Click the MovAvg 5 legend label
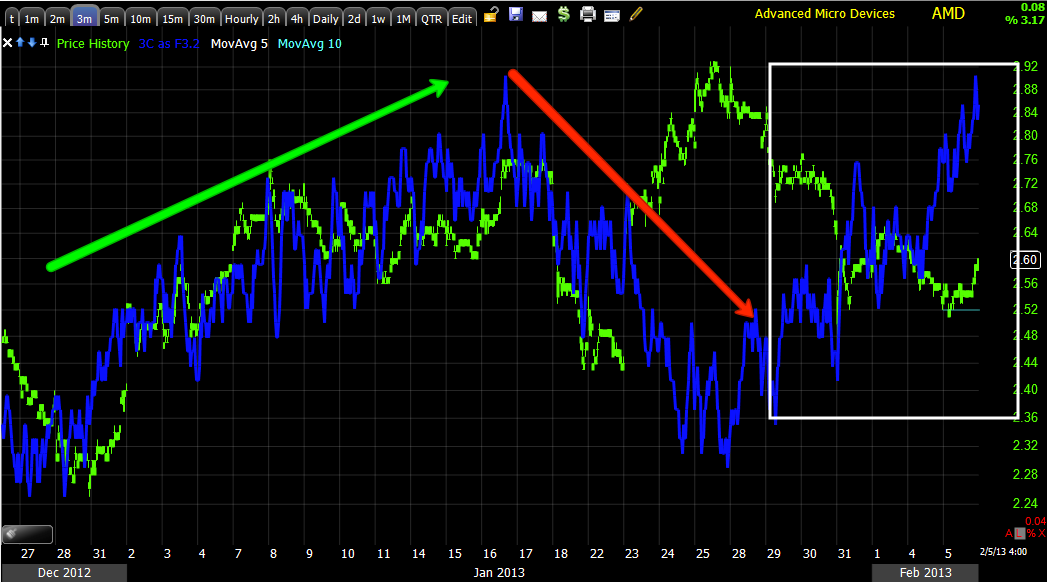This screenshot has height=582, width=1047. pyautogui.click(x=239, y=43)
